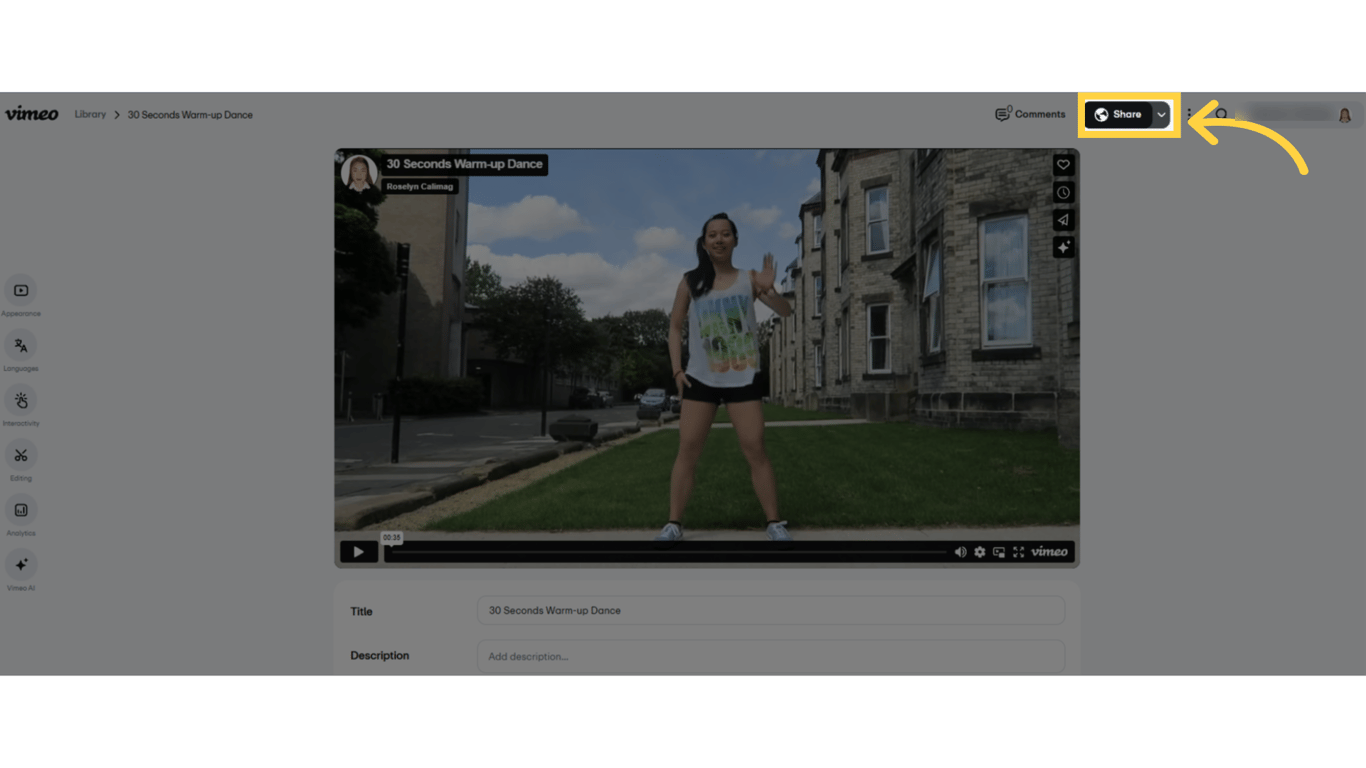Expand the Share dropdown arrow
Image resolution: width=1366 pixels, height=768 pixels.
click(1161, 114)
